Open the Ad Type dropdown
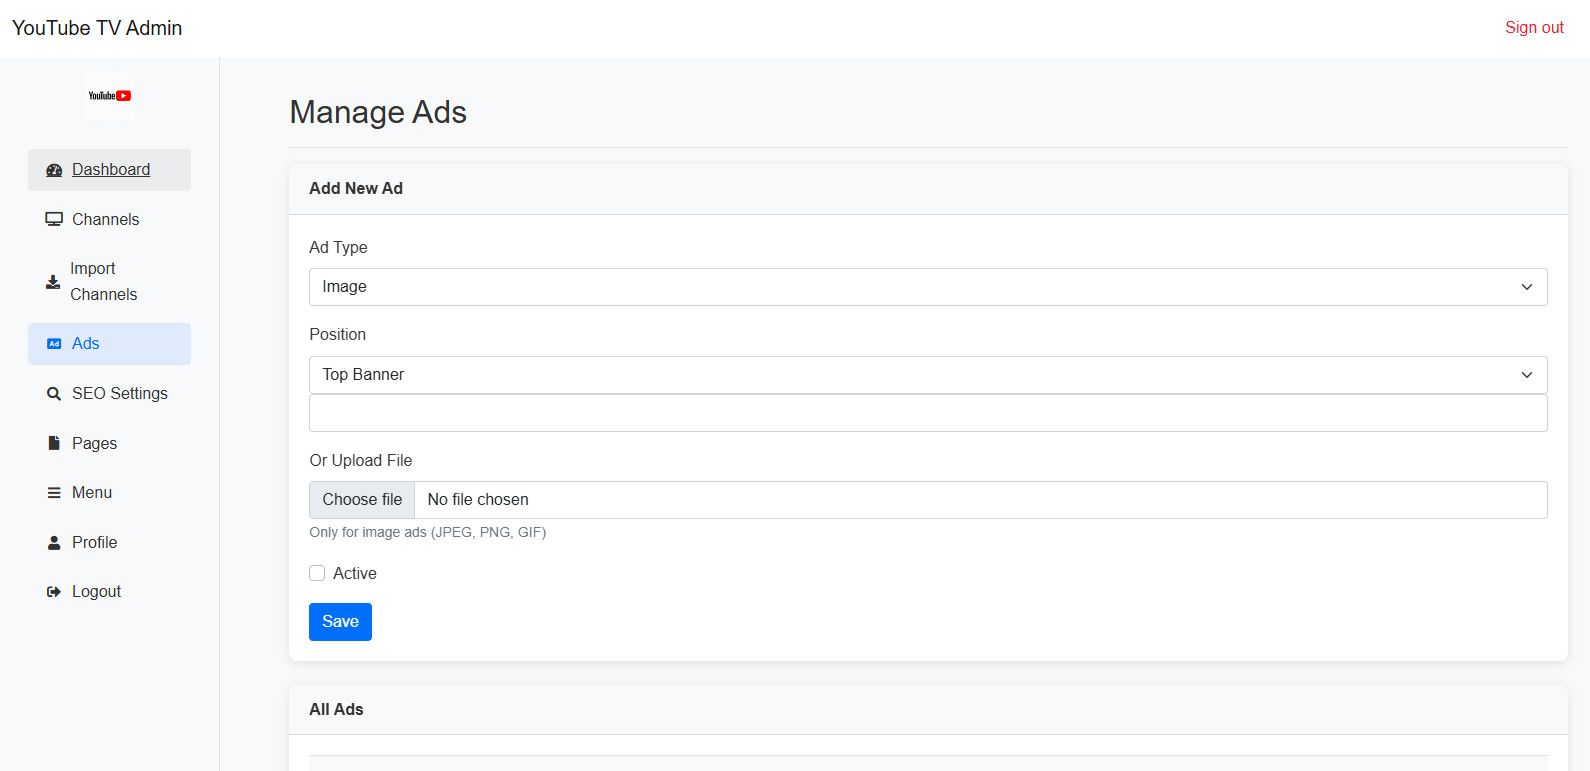Viewport: 1590px width, 771px height. 927,287
